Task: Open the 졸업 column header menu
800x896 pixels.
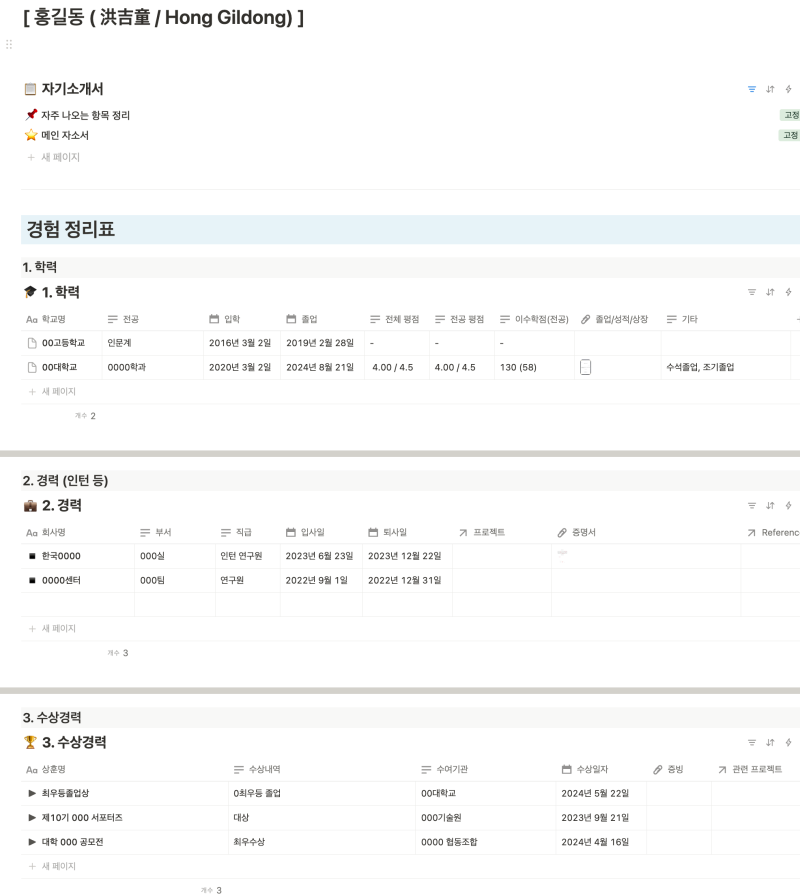Action: pyautogui.click(x=302, y=319)
